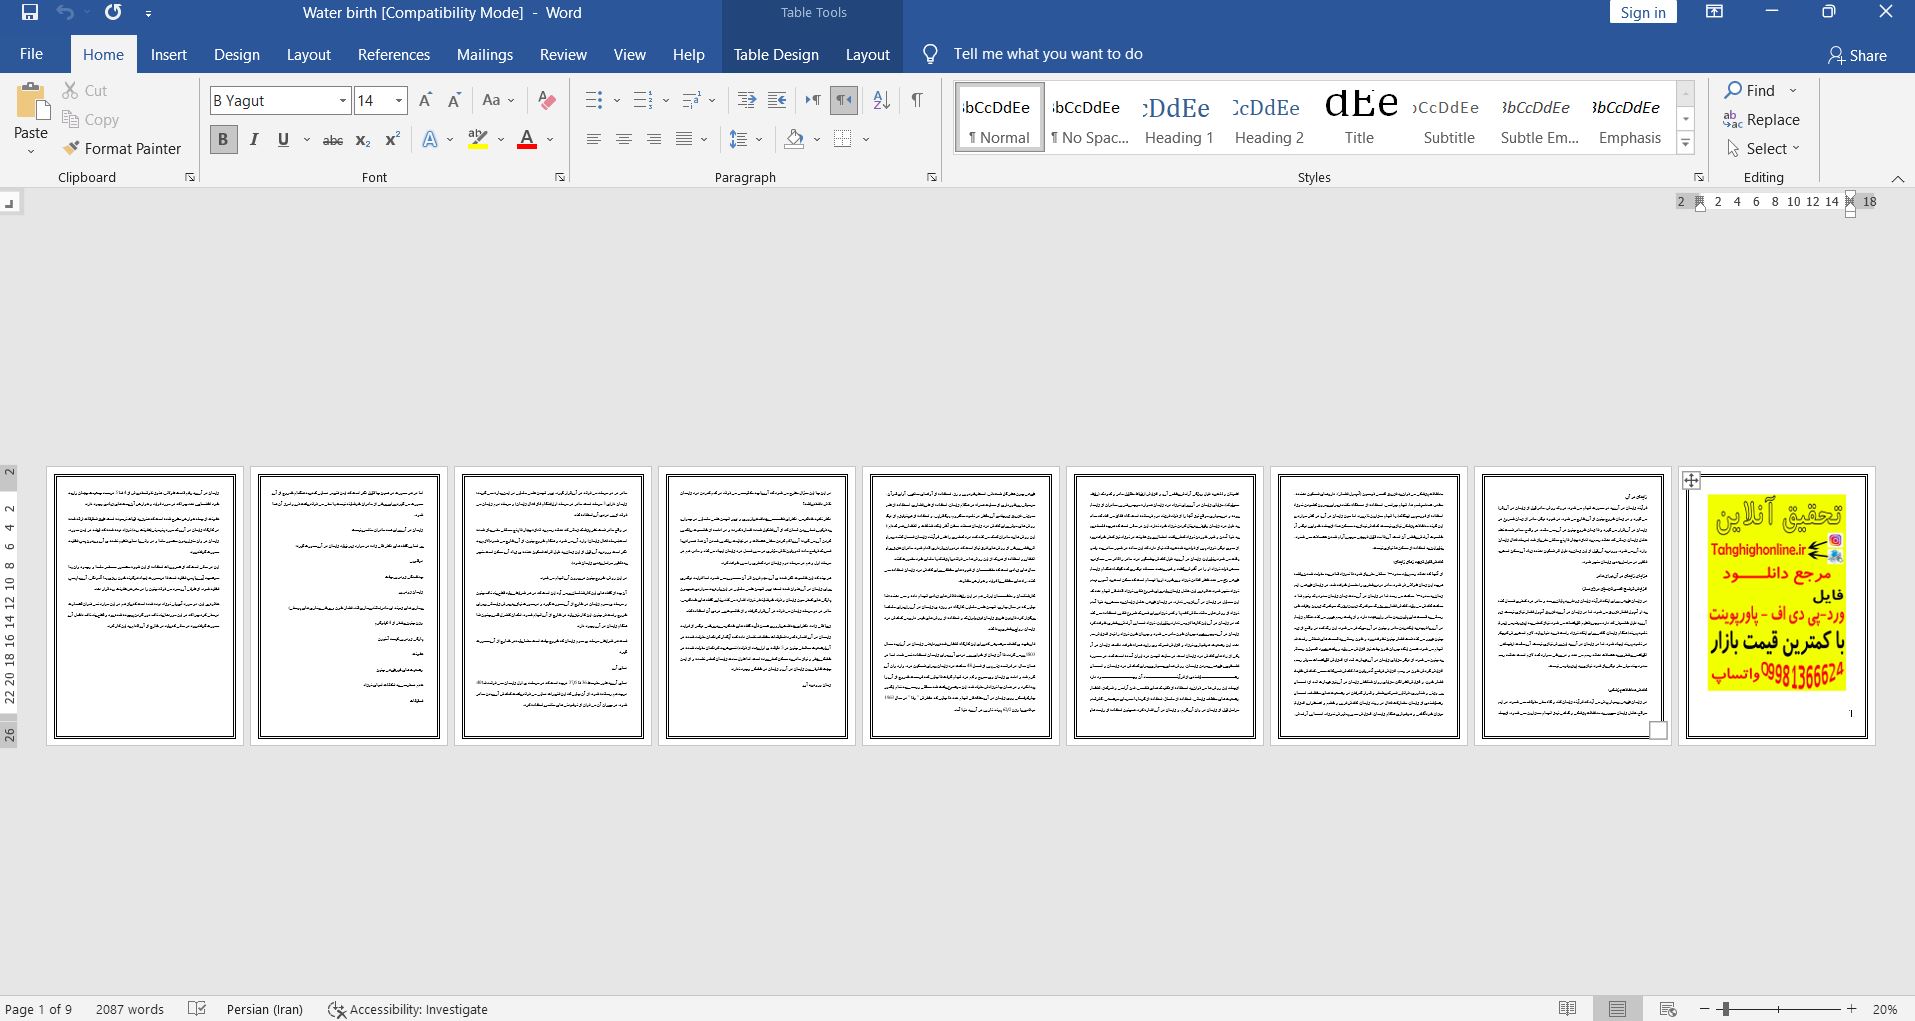The image size is (1915, 1021).
Task: Open the Table Design tab
Action: pos(776,54)
